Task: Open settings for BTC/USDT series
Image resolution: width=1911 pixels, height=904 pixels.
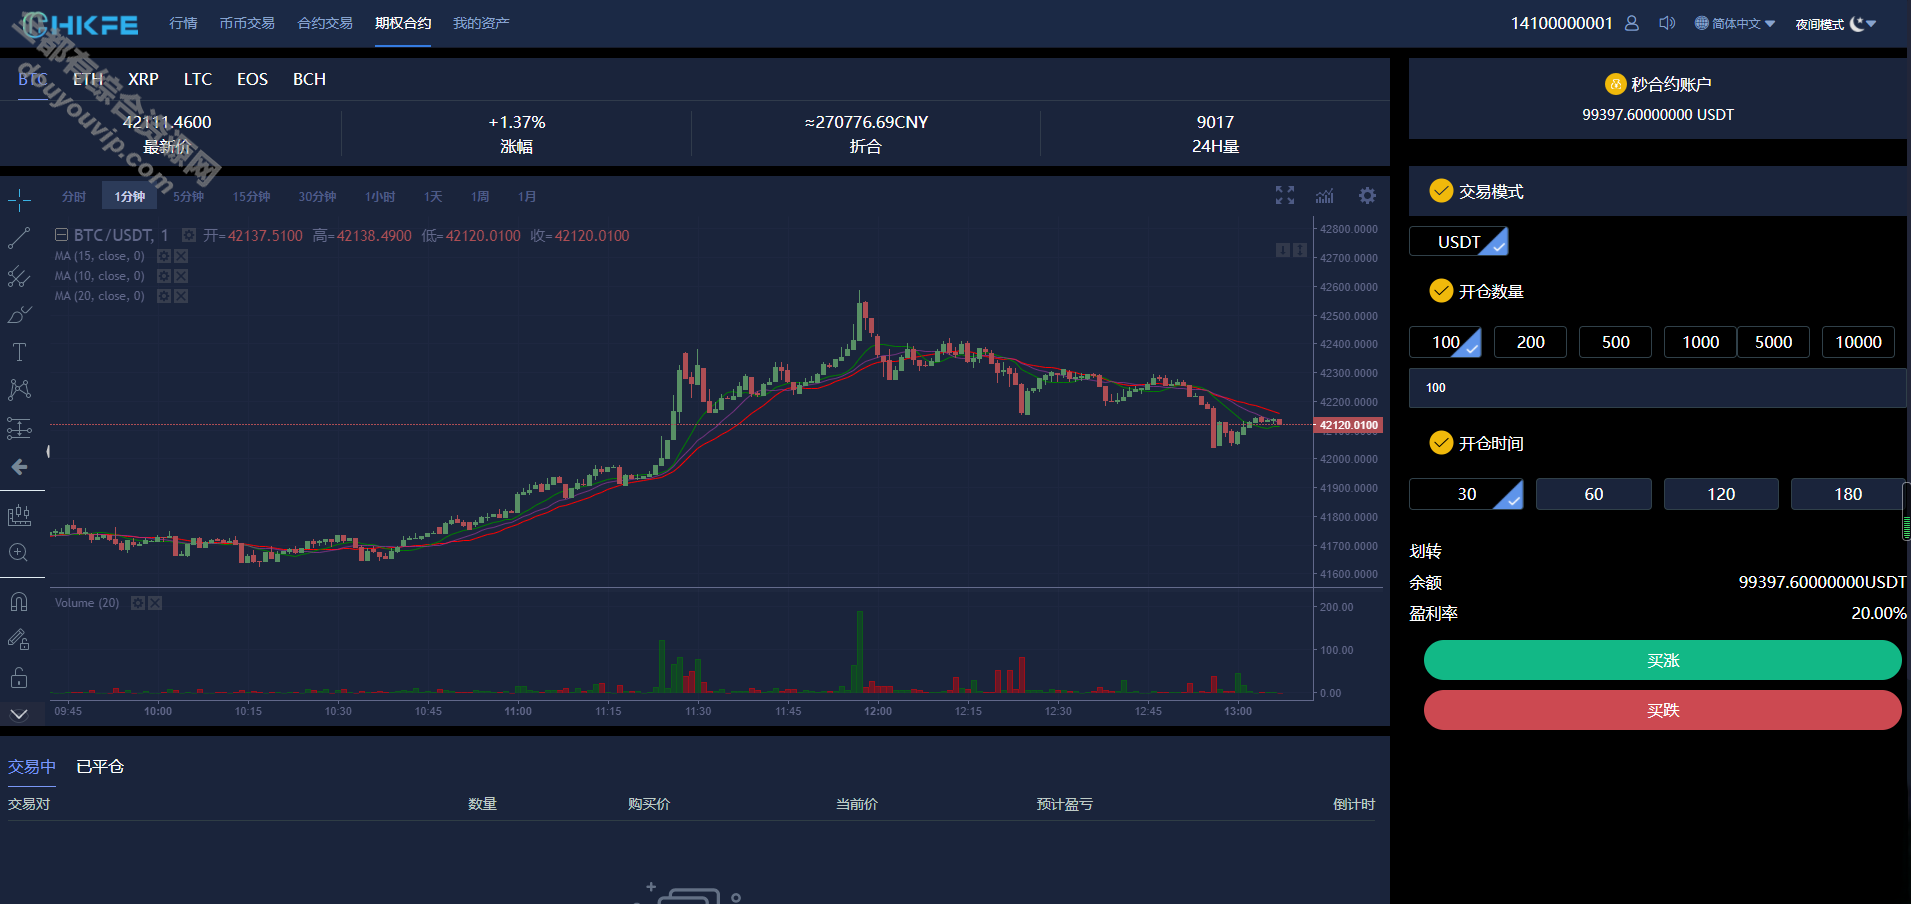Action: click(188, 235)
